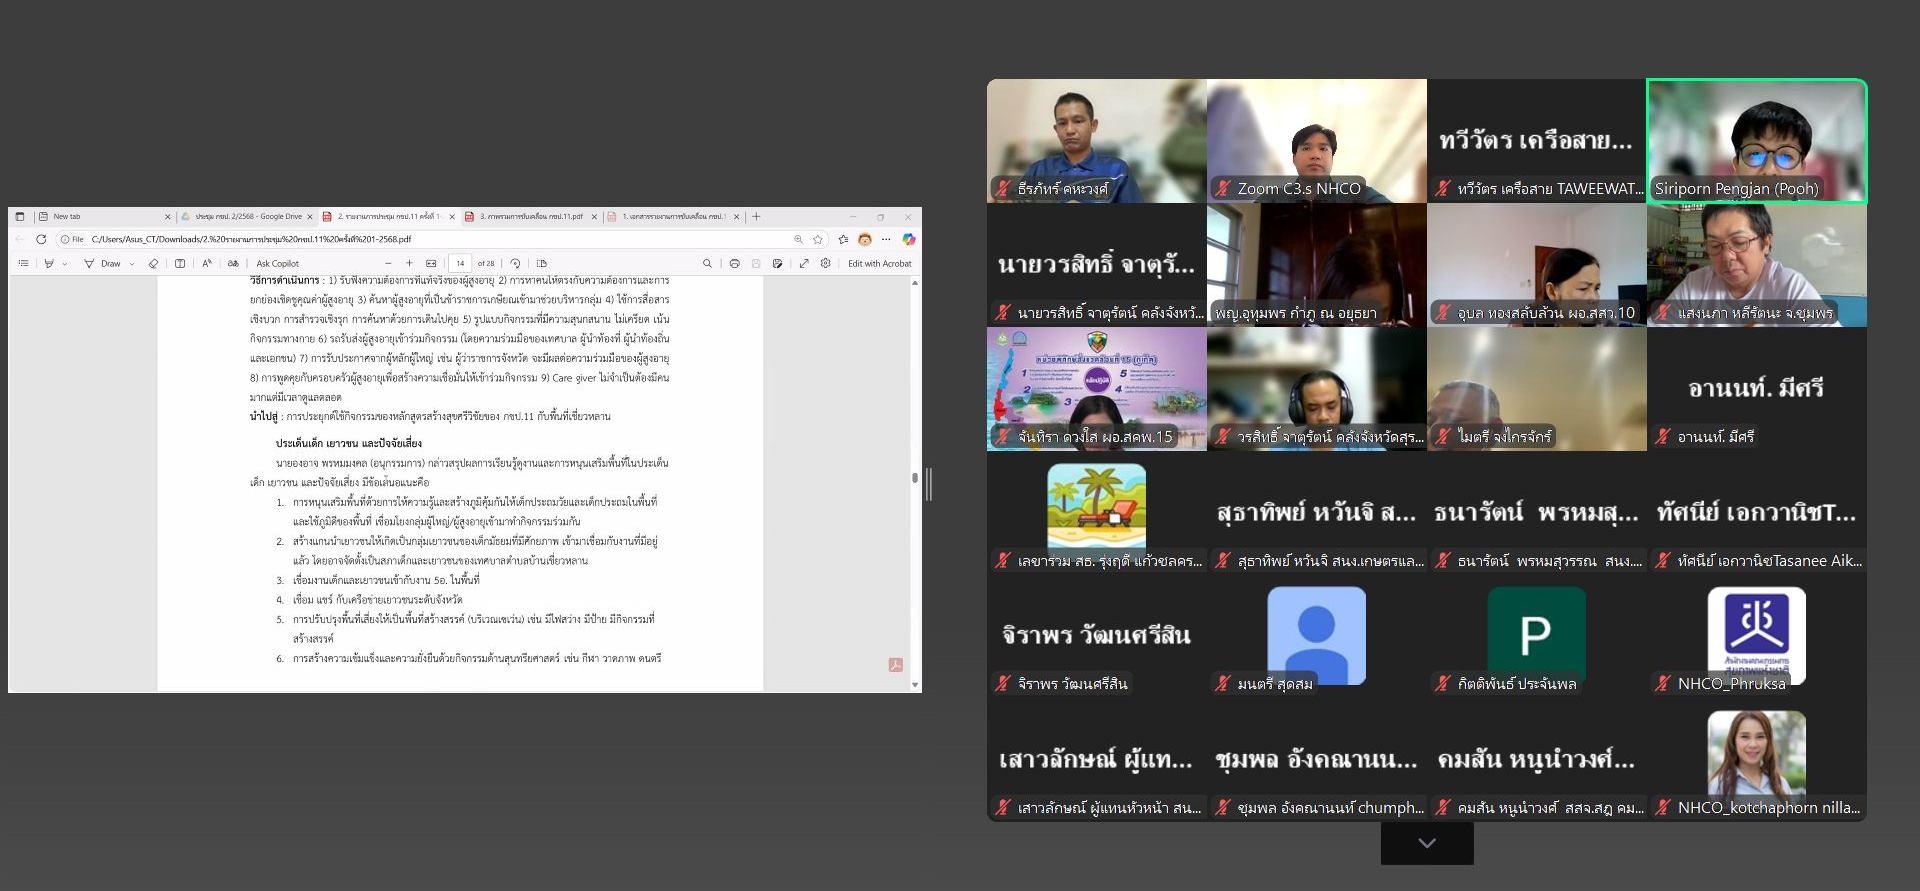Toggle the two-page view button
The width and height of the screenshot is (1920, 891).
pyautogui.click(x=542, y=264)
